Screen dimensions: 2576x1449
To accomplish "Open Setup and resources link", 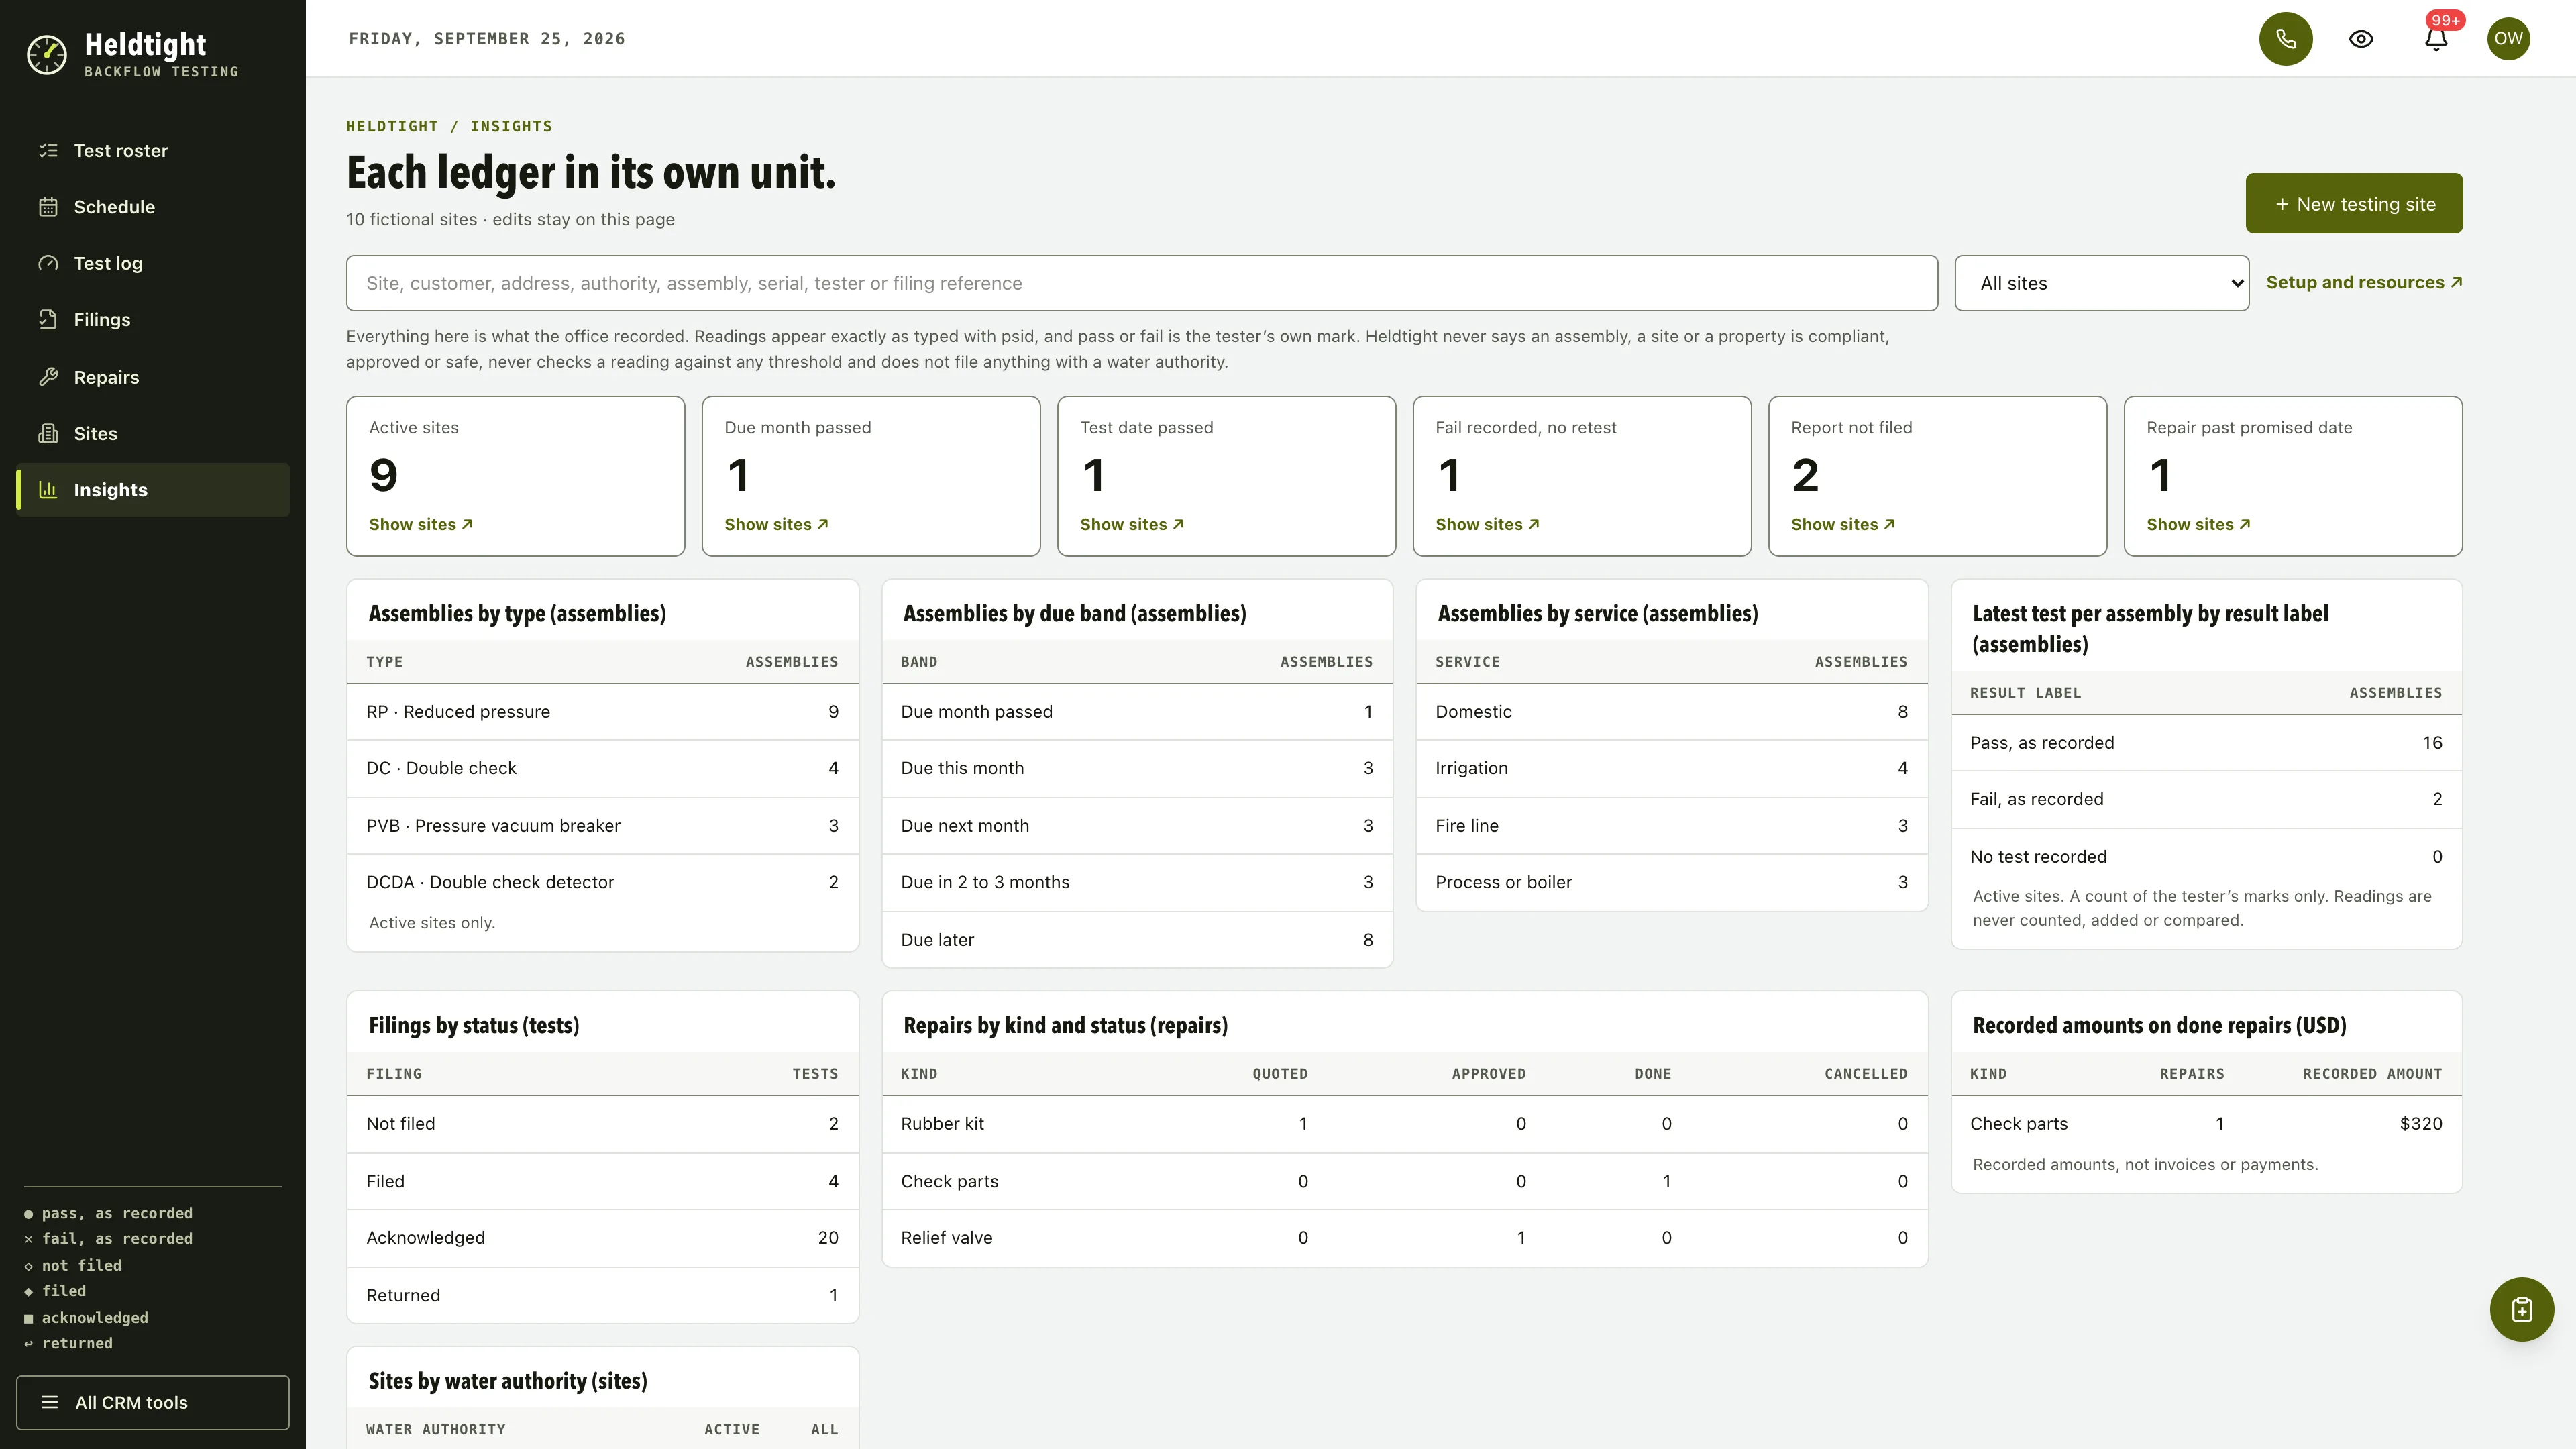I will click(2364, 283).
